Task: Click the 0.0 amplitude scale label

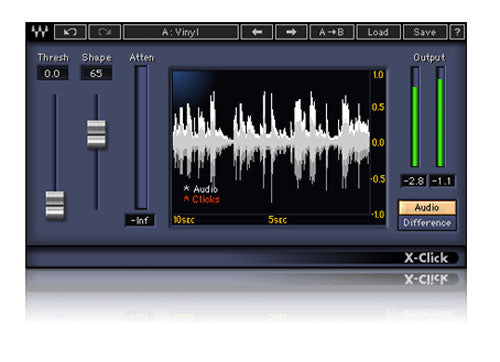Action: click(x=378, y=143)
